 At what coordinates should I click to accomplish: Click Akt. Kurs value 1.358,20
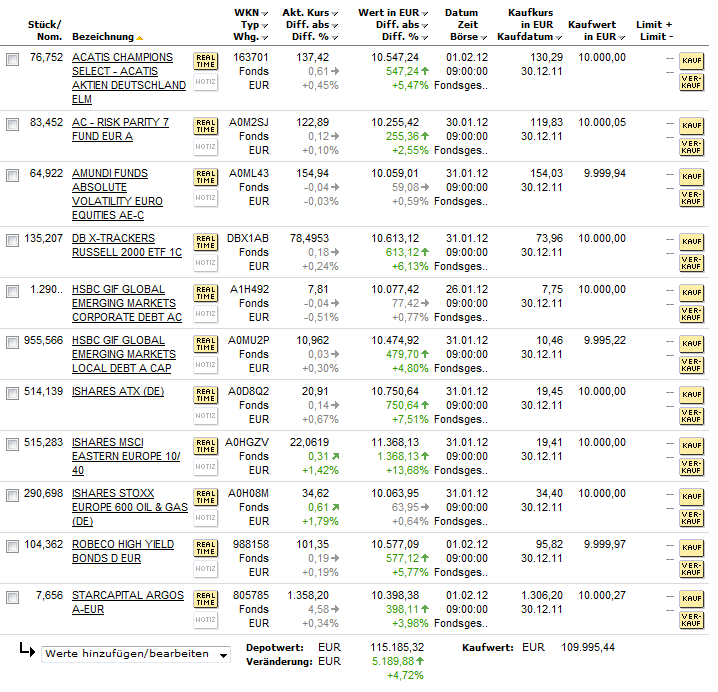coord(308,595)
